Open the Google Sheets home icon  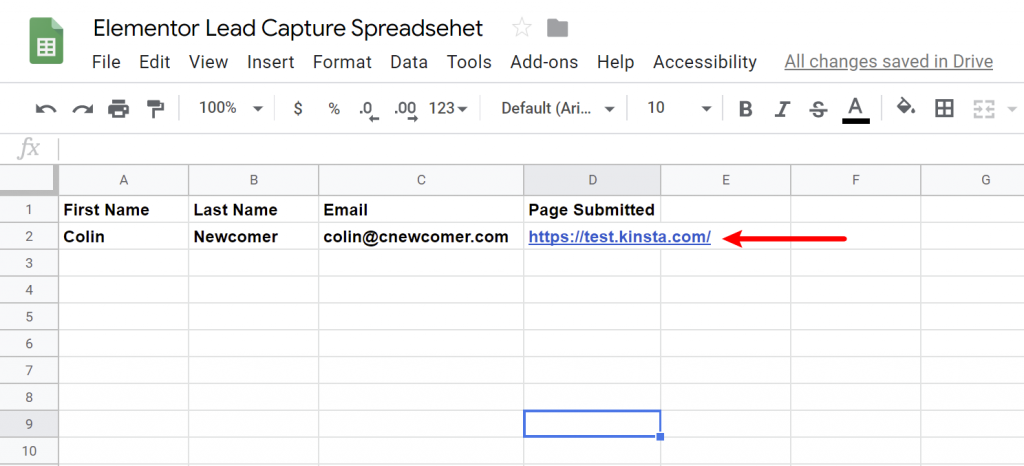[46, 43]
